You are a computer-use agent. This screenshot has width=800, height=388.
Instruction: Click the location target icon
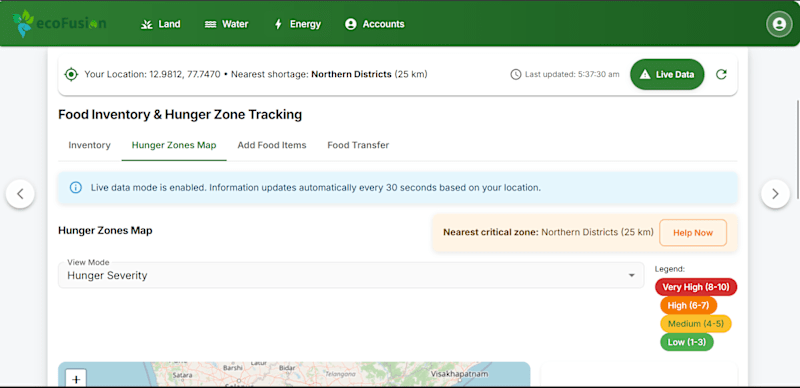coord(71,75)
